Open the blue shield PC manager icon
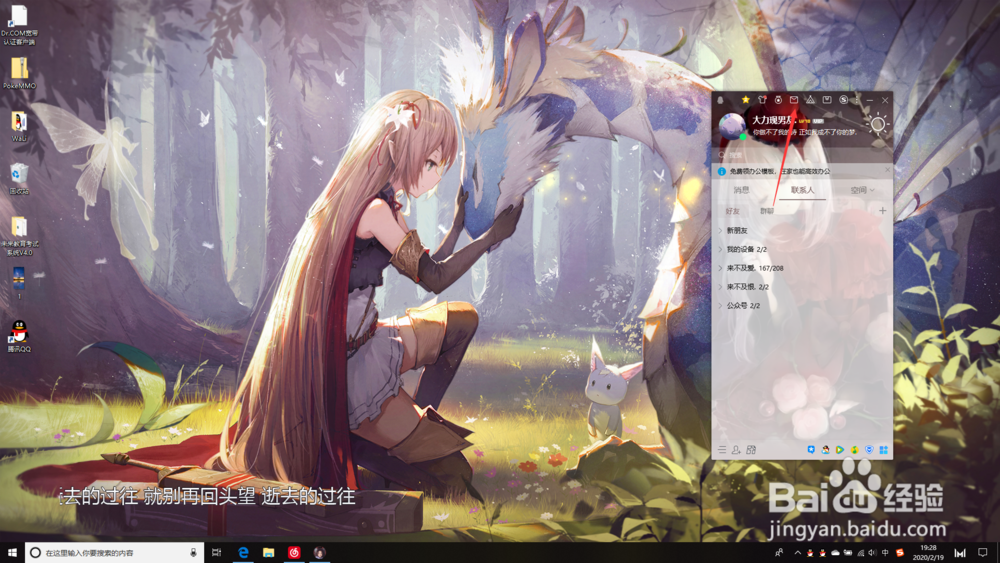The image size is (1000, 563). tap(869, 450)
